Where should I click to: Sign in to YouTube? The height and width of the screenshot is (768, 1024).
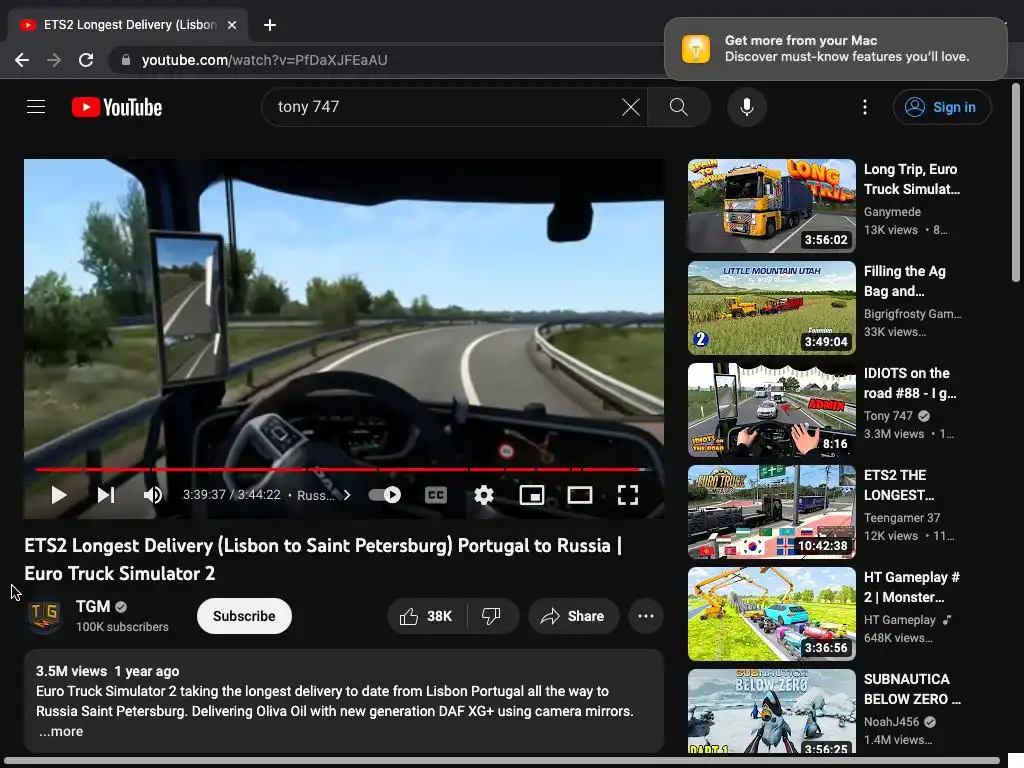[x=942, y=107]
